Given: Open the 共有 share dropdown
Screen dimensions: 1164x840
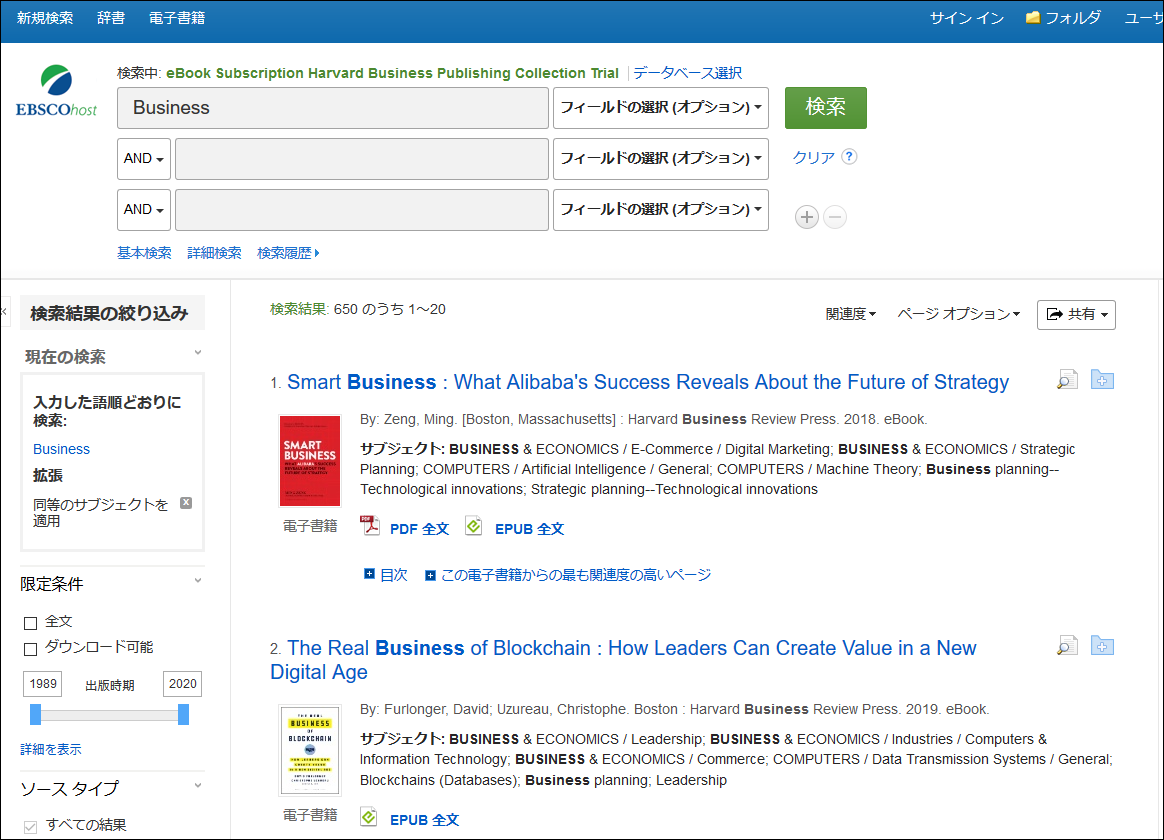Looking at the screenshot, I should pos(1076,315).
